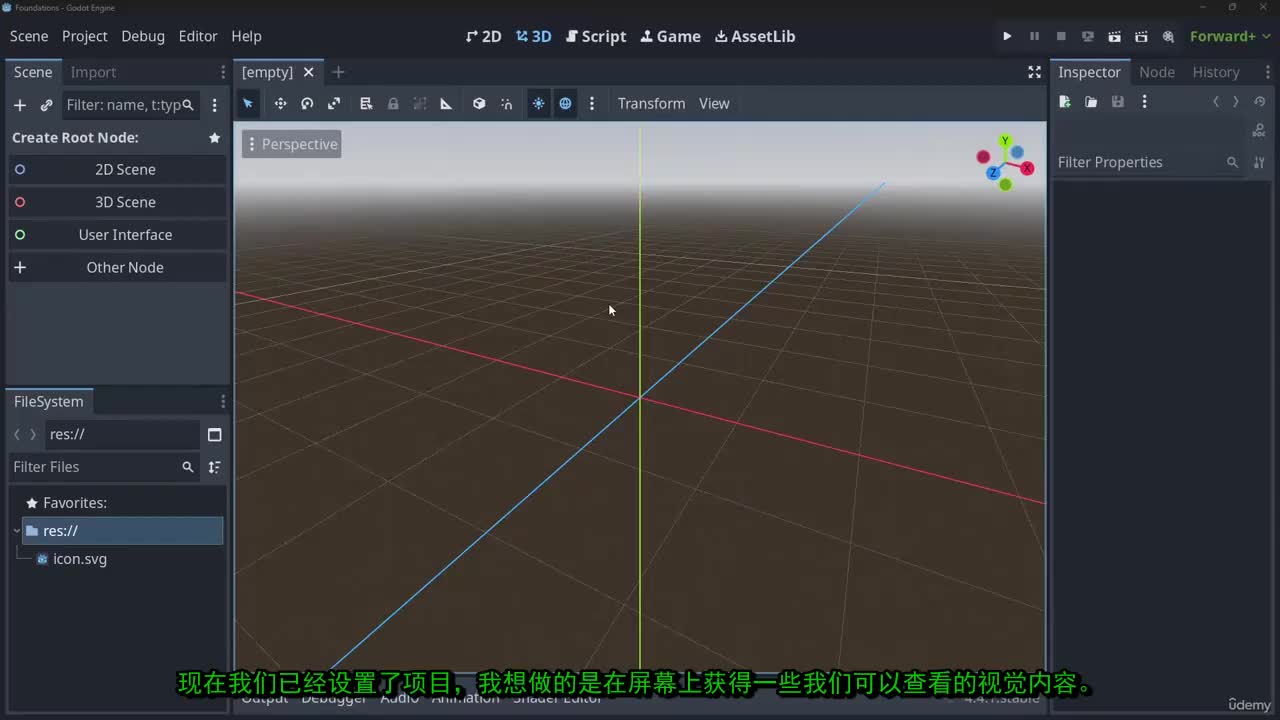
Task: Switch to the Import dock tab
Action: click(93, 72)
